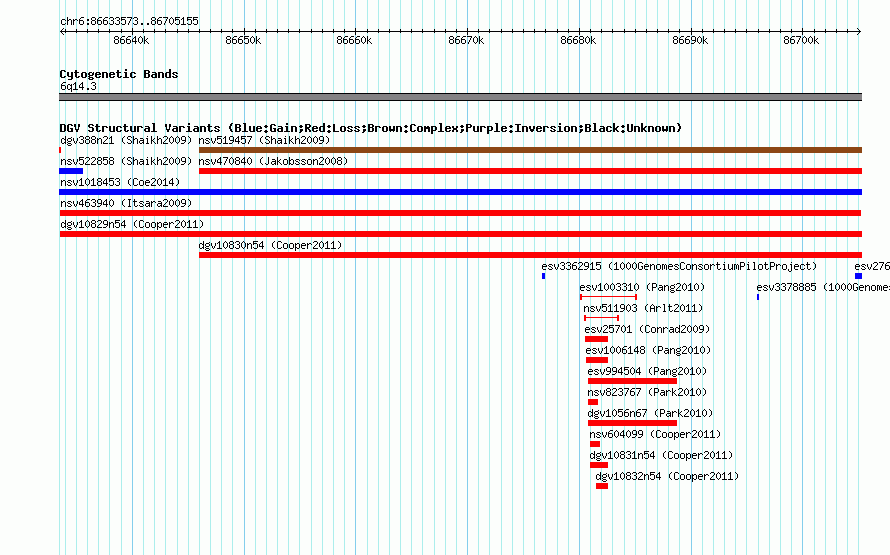The width and height of the screenshot is (890, 555).
Task: Select variant label nsv463940 (Itsara2009)
Action: 126,203
